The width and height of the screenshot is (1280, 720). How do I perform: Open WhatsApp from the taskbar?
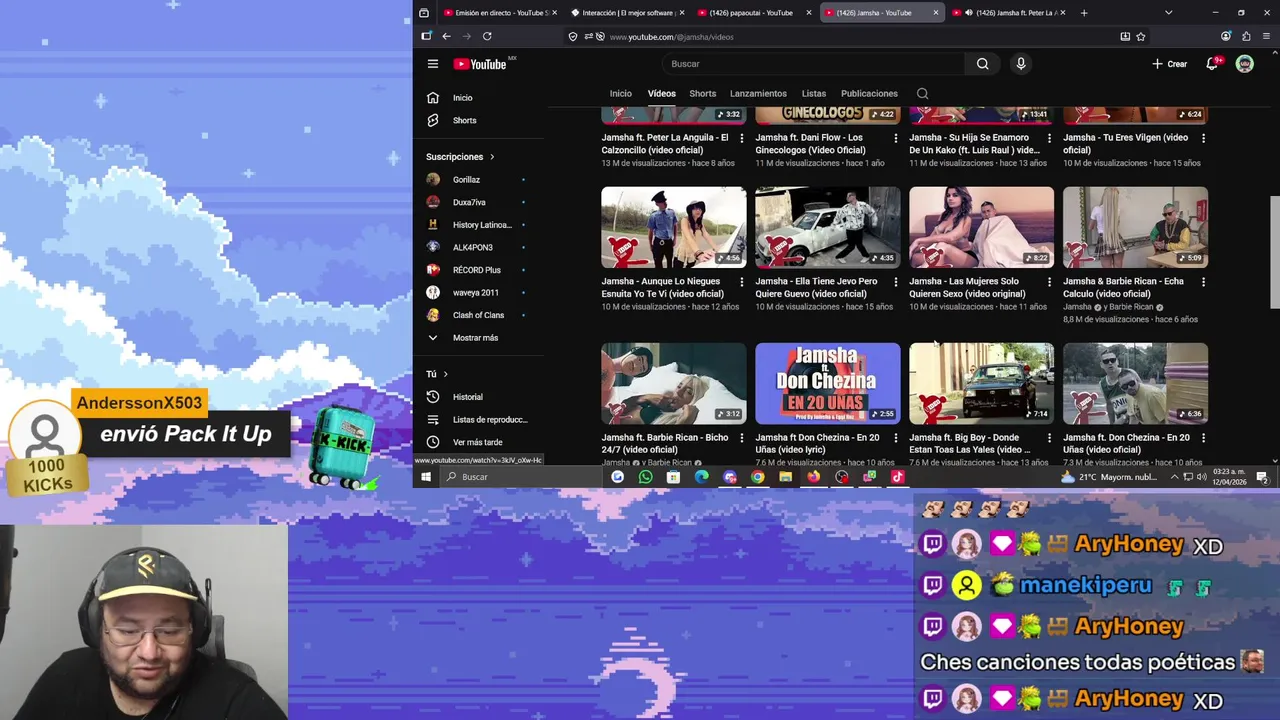click(645, 477)
